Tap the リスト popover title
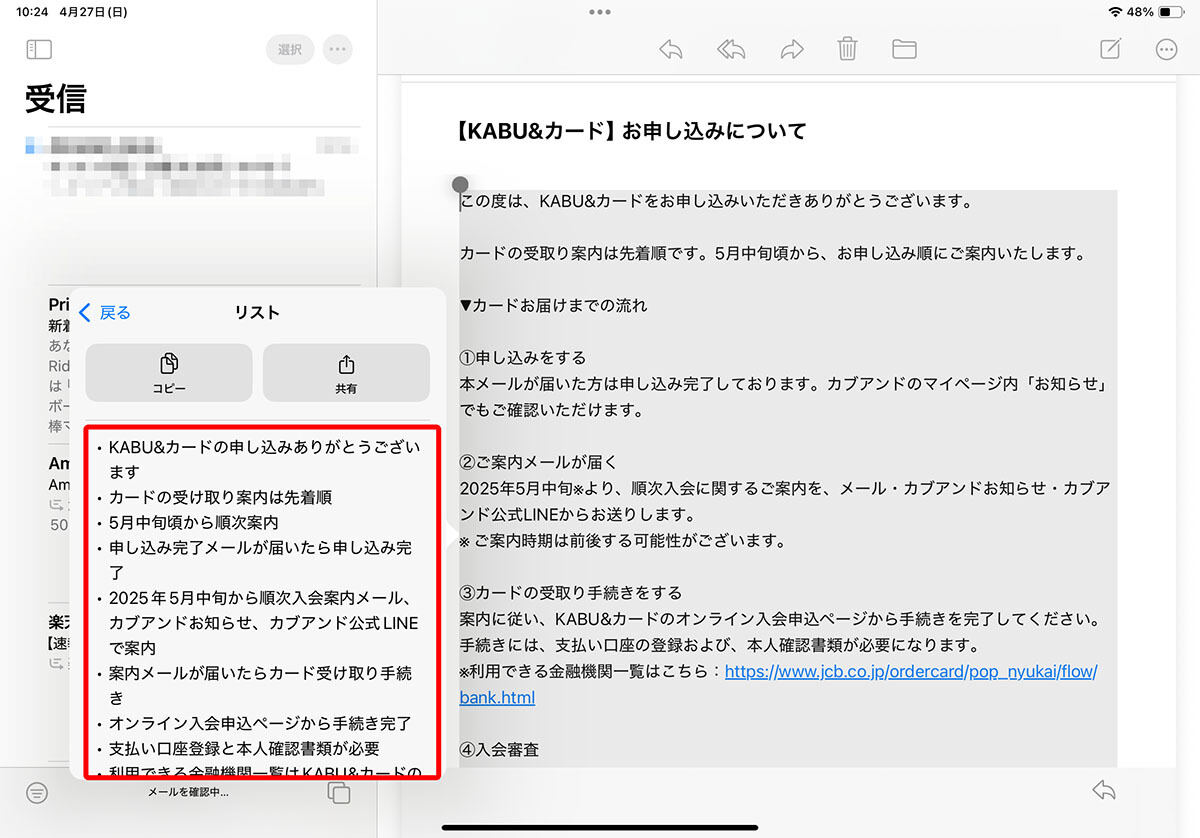Viewport: 1200px width, 838px height. click(257, 313)
